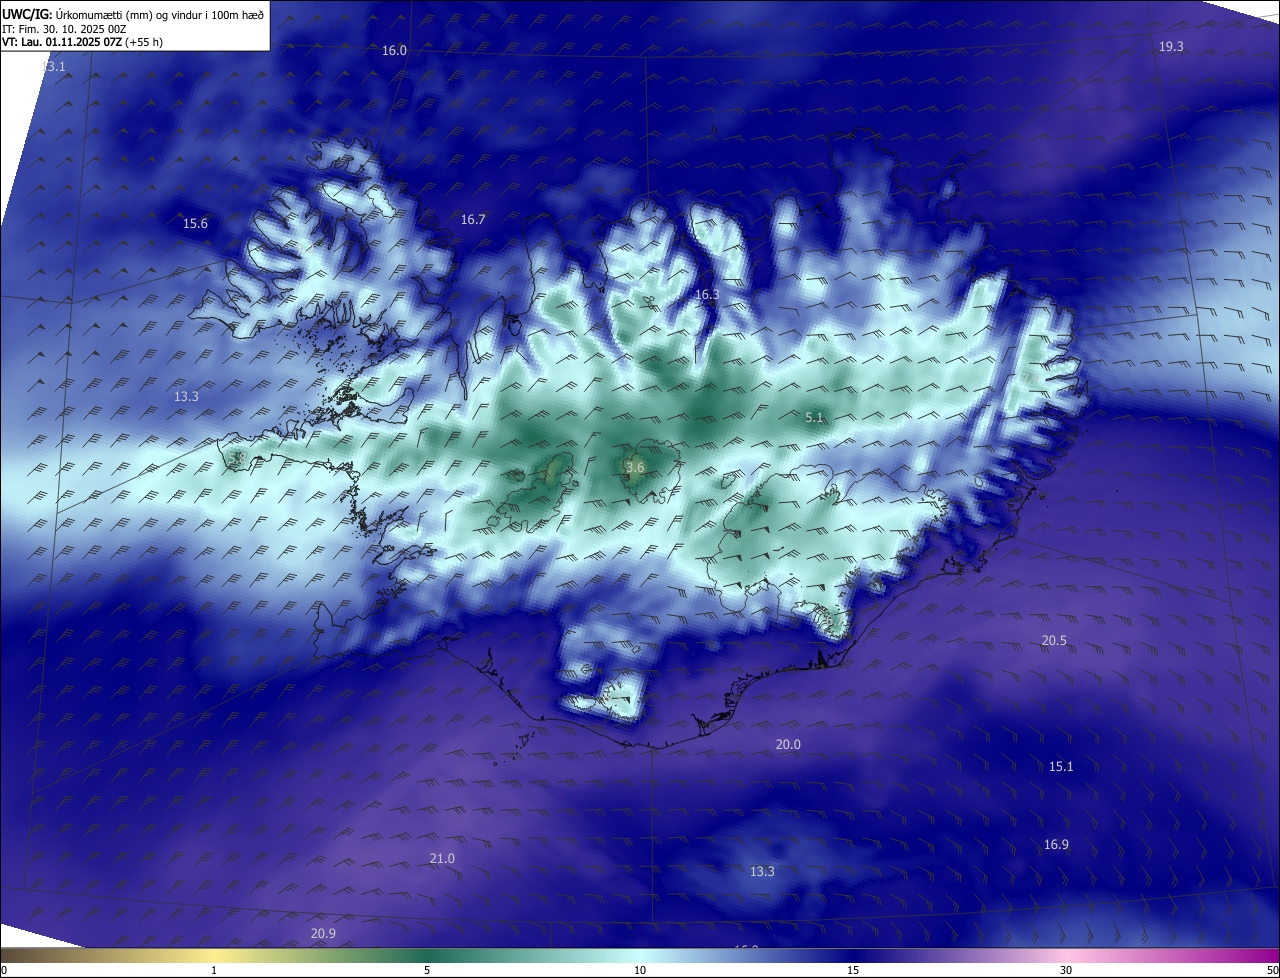Image resolution: width=1280 pixels, height=978 pixels.
Task: Click the 16.9 value label
Action: coord(1056,844)
